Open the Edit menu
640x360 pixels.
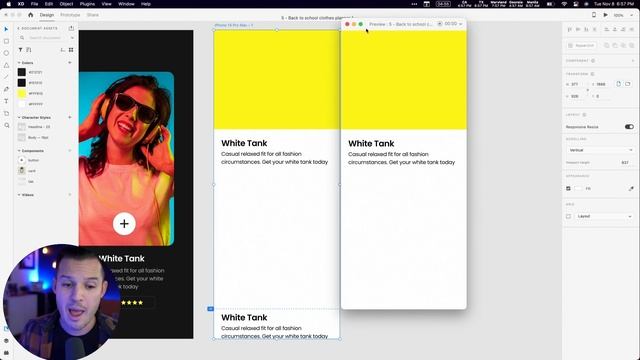point(49,4)
